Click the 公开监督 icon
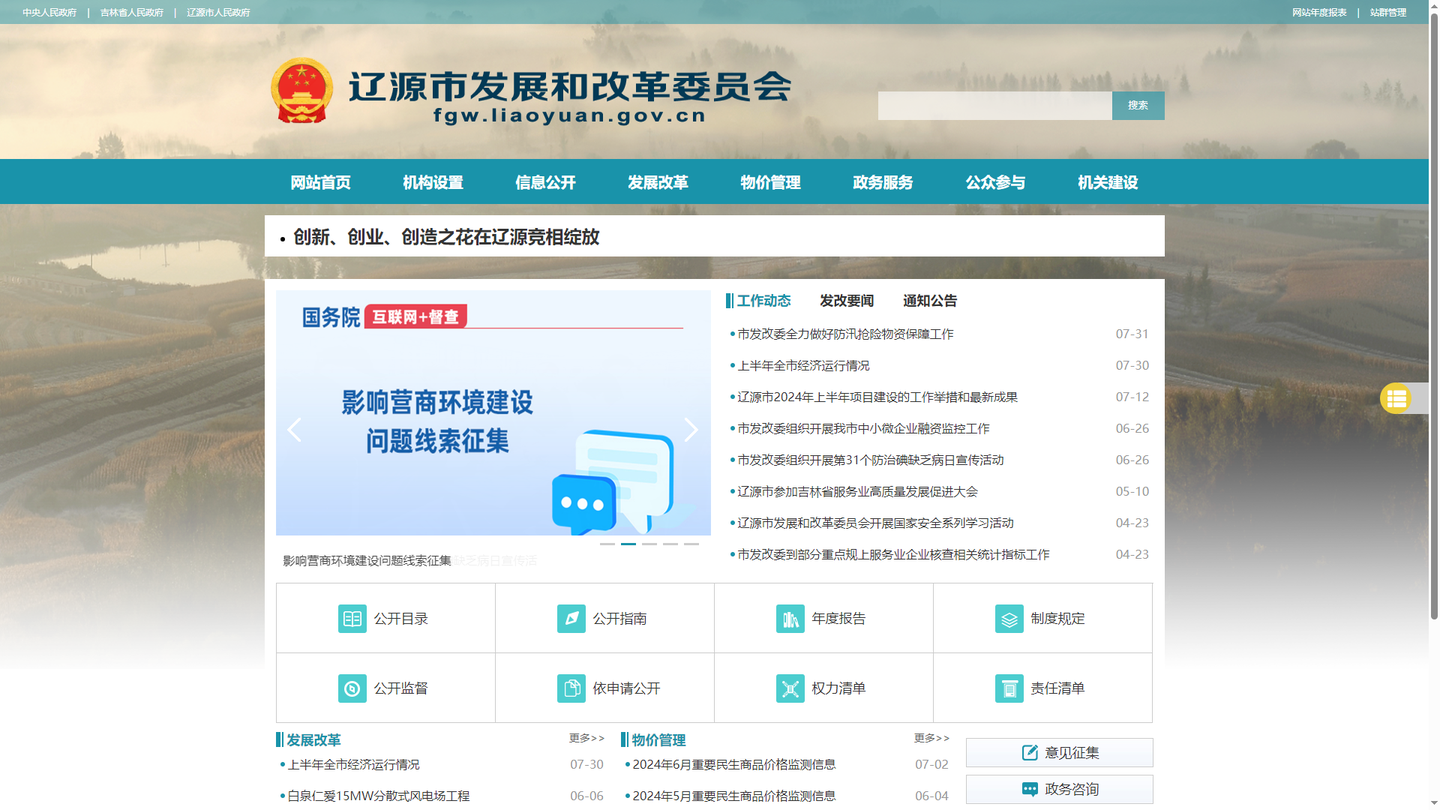The height and width of the screenshot is (810, 1440). tap(352, 688)
